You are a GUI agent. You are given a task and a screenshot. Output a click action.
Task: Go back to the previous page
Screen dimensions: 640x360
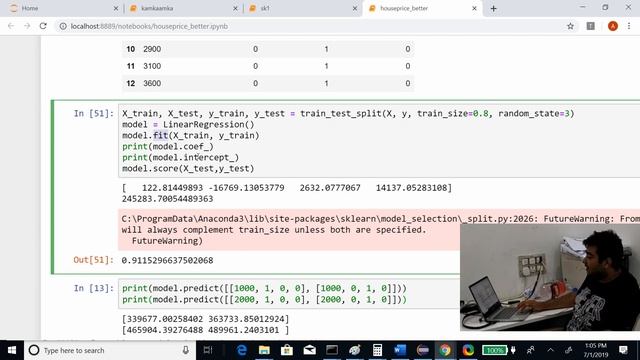click(x=11, y=26)
